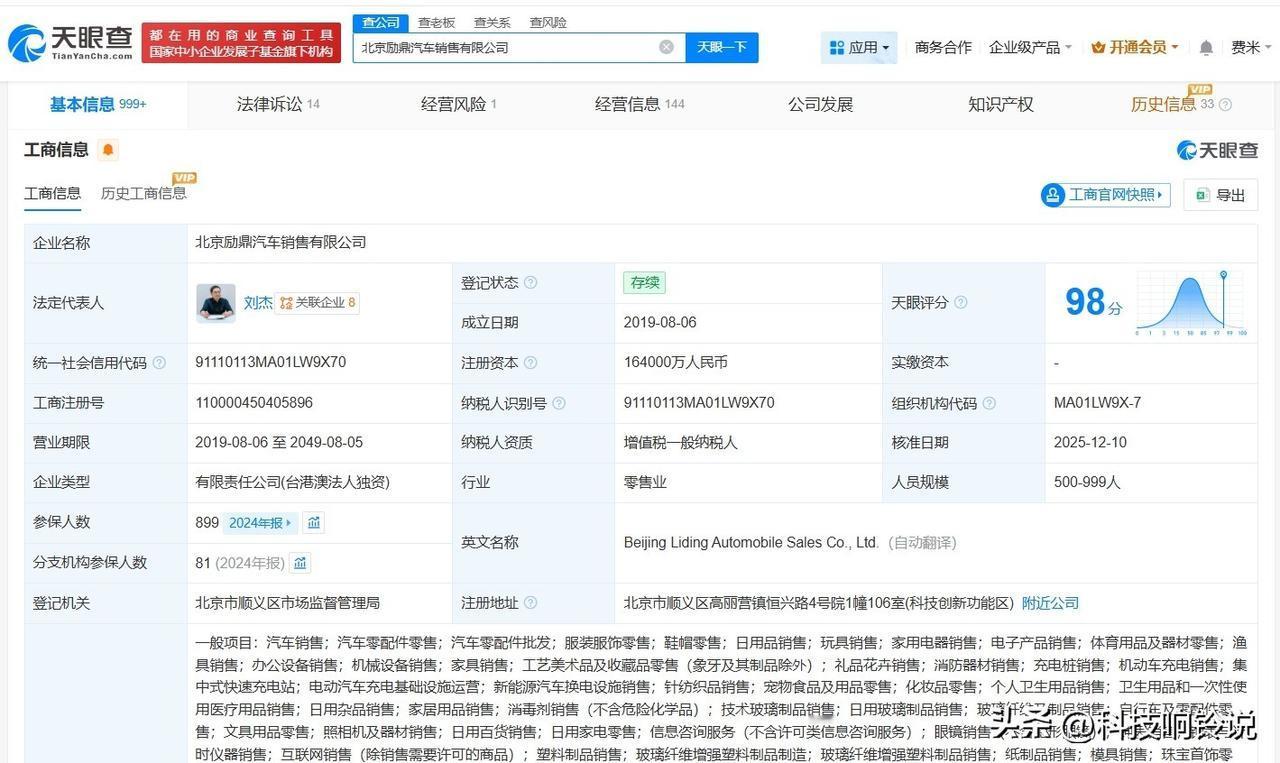Switch to the 历史信息 tab
1280x763 pixels.
click(x=1163, y=104)
